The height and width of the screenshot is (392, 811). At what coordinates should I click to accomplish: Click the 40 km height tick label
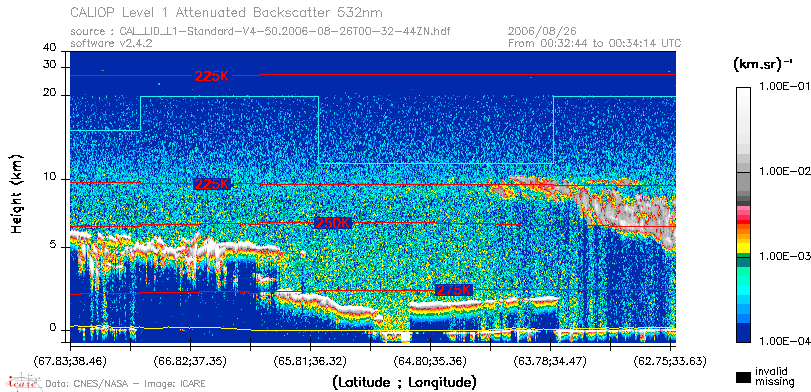point(50,48)
